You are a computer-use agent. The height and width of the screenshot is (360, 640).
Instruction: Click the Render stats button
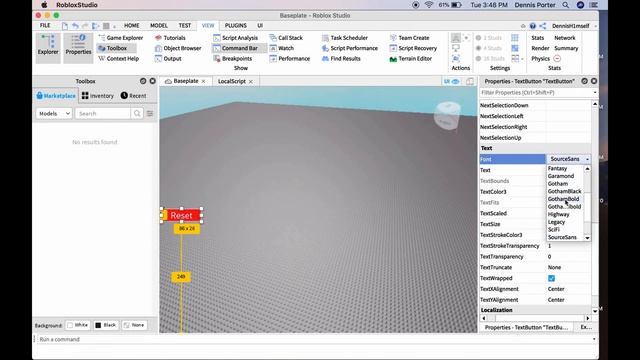(540, 48)
